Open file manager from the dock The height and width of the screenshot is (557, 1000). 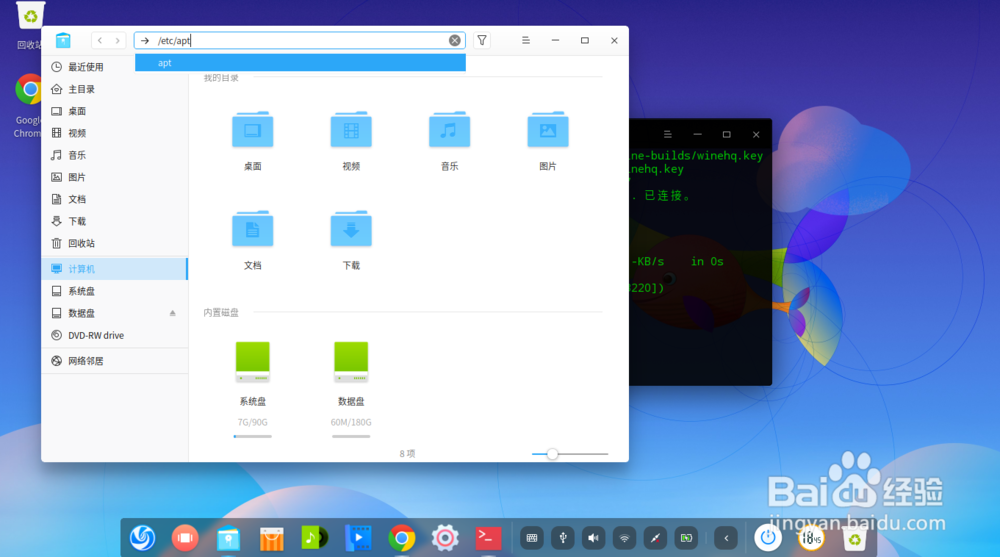click(x=228, y=538)
